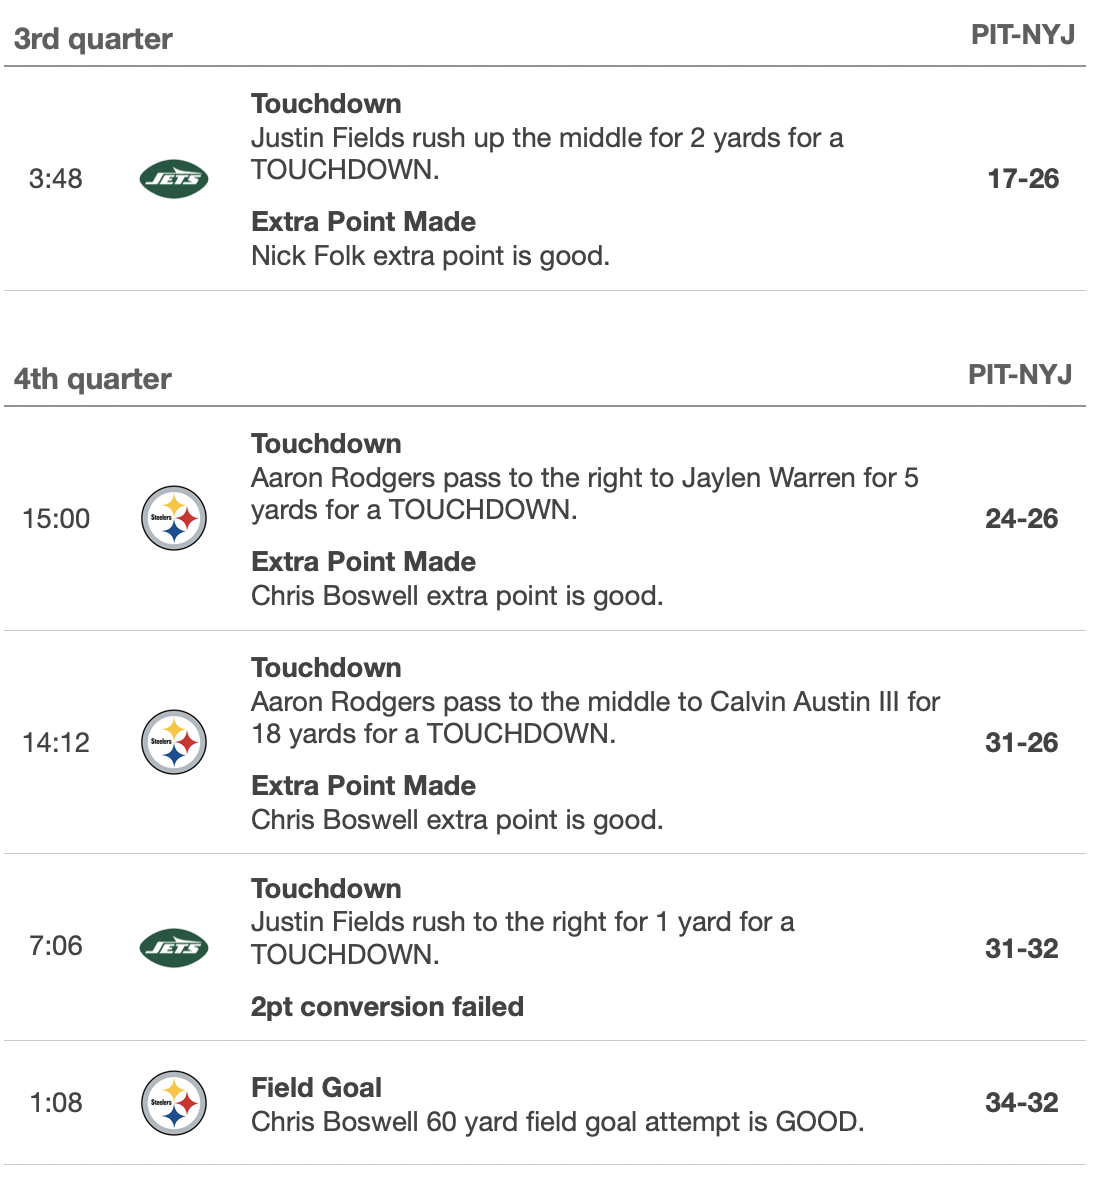Click the 17-26 score
Viewport: 1094px width, 1178px height.
pyautogui.click(x=1022, y=179)
